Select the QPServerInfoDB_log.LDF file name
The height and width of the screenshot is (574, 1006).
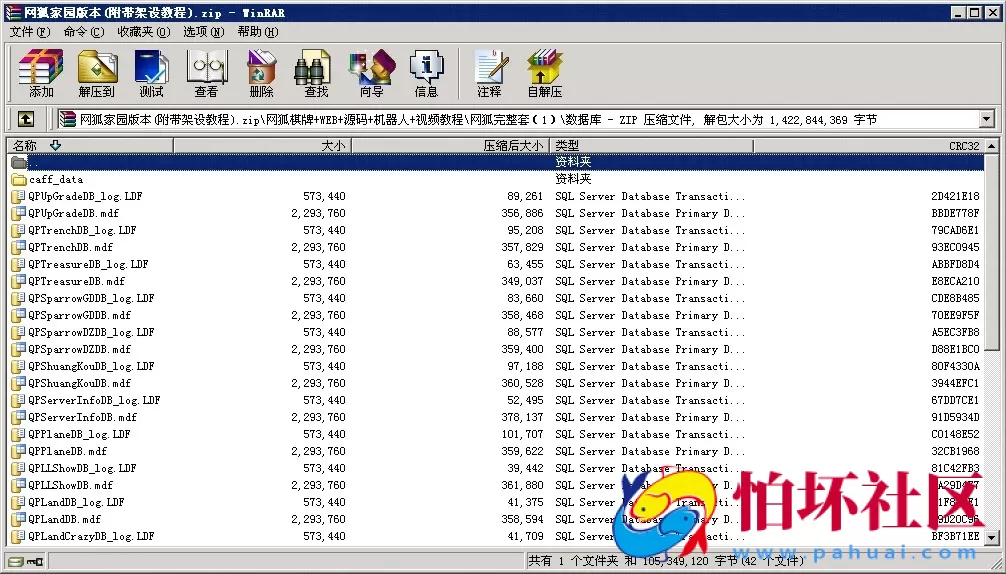pos(94,400)
